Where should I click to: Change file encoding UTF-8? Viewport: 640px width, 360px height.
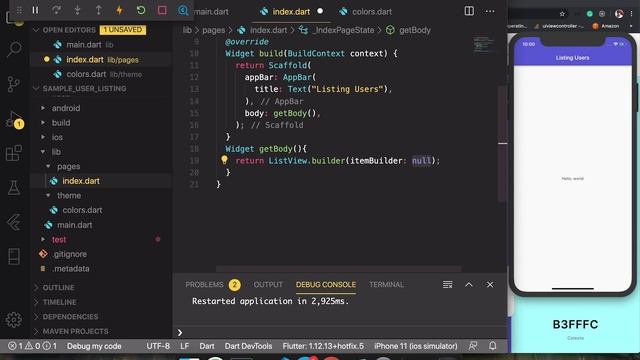point(158,346)
